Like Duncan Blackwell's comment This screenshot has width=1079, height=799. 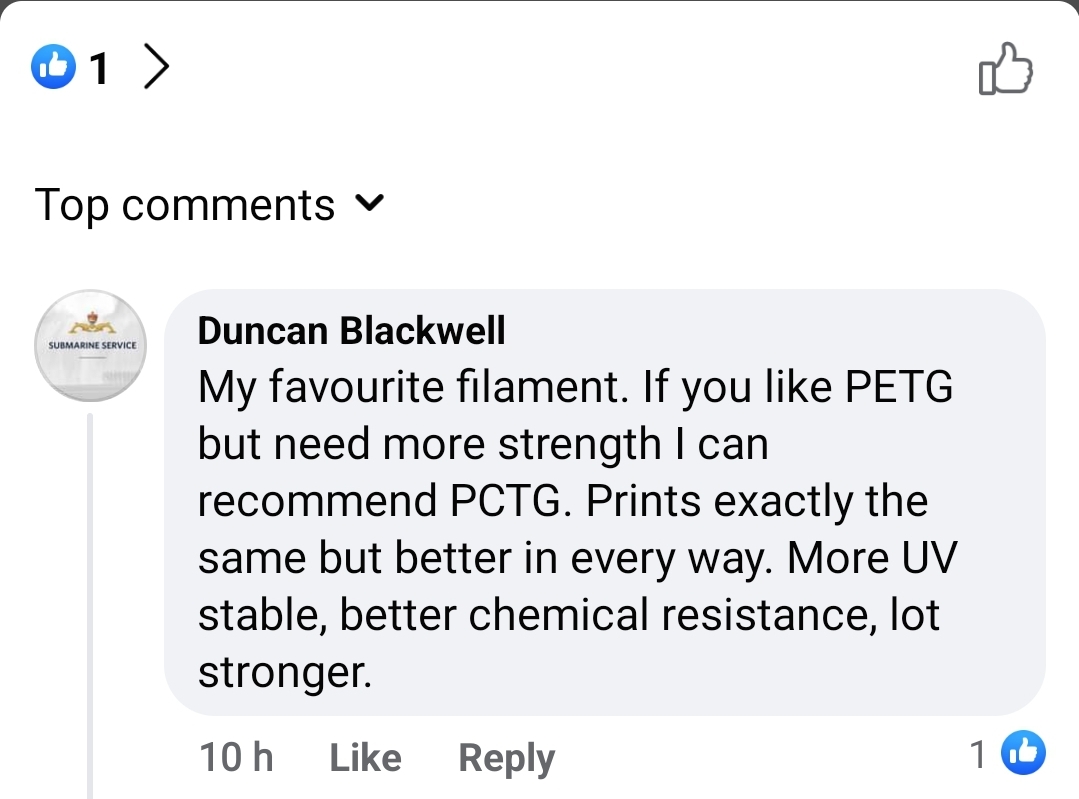coord(365,758)
